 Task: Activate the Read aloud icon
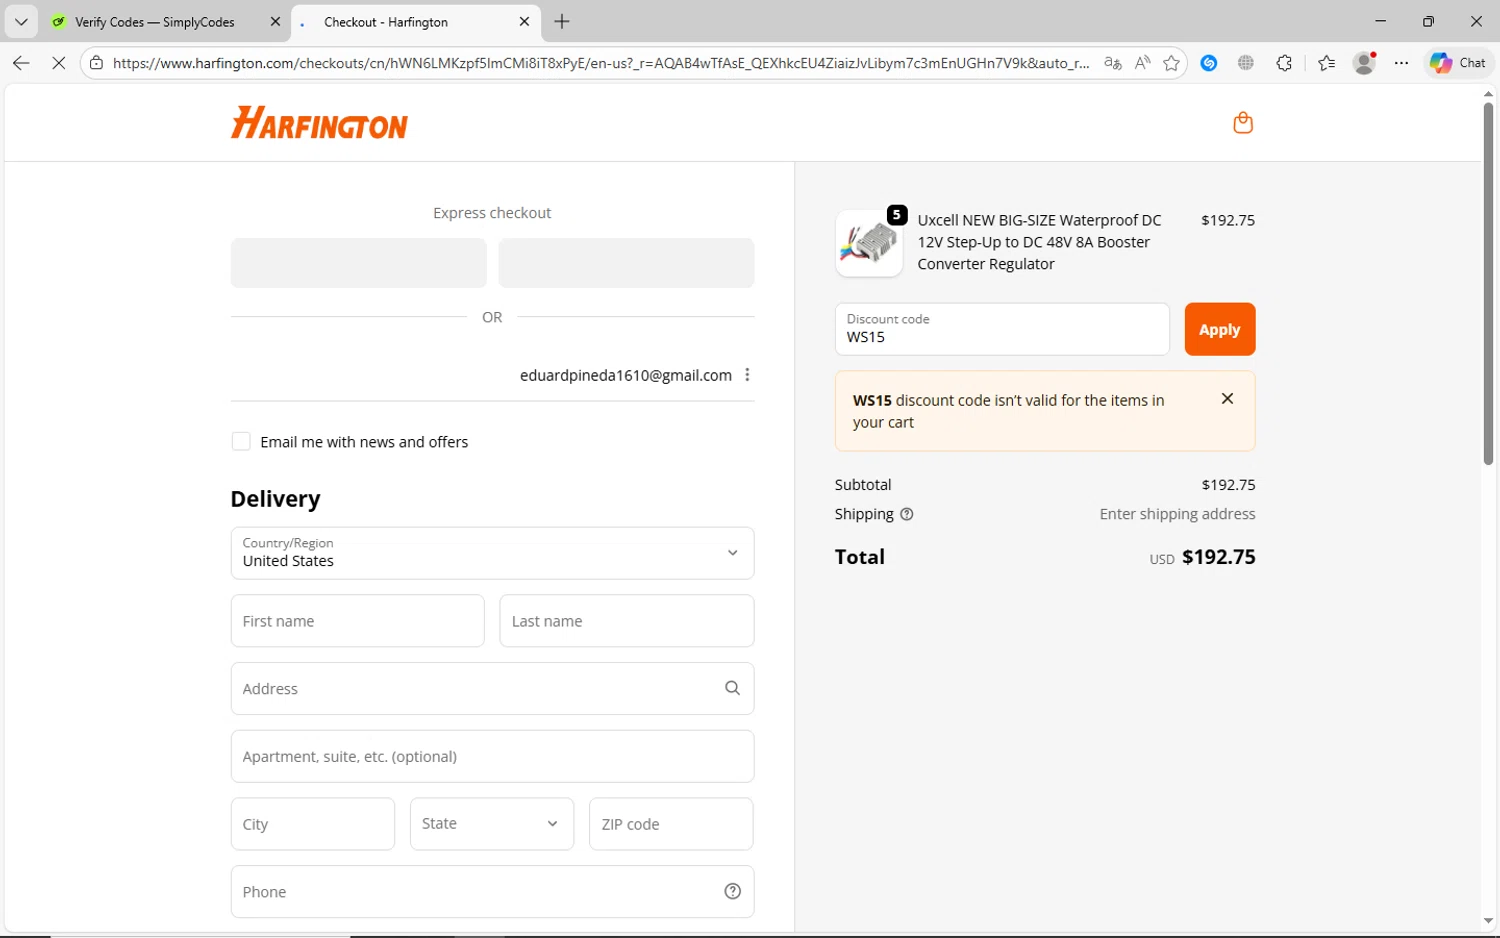[x=1142, y=63]
